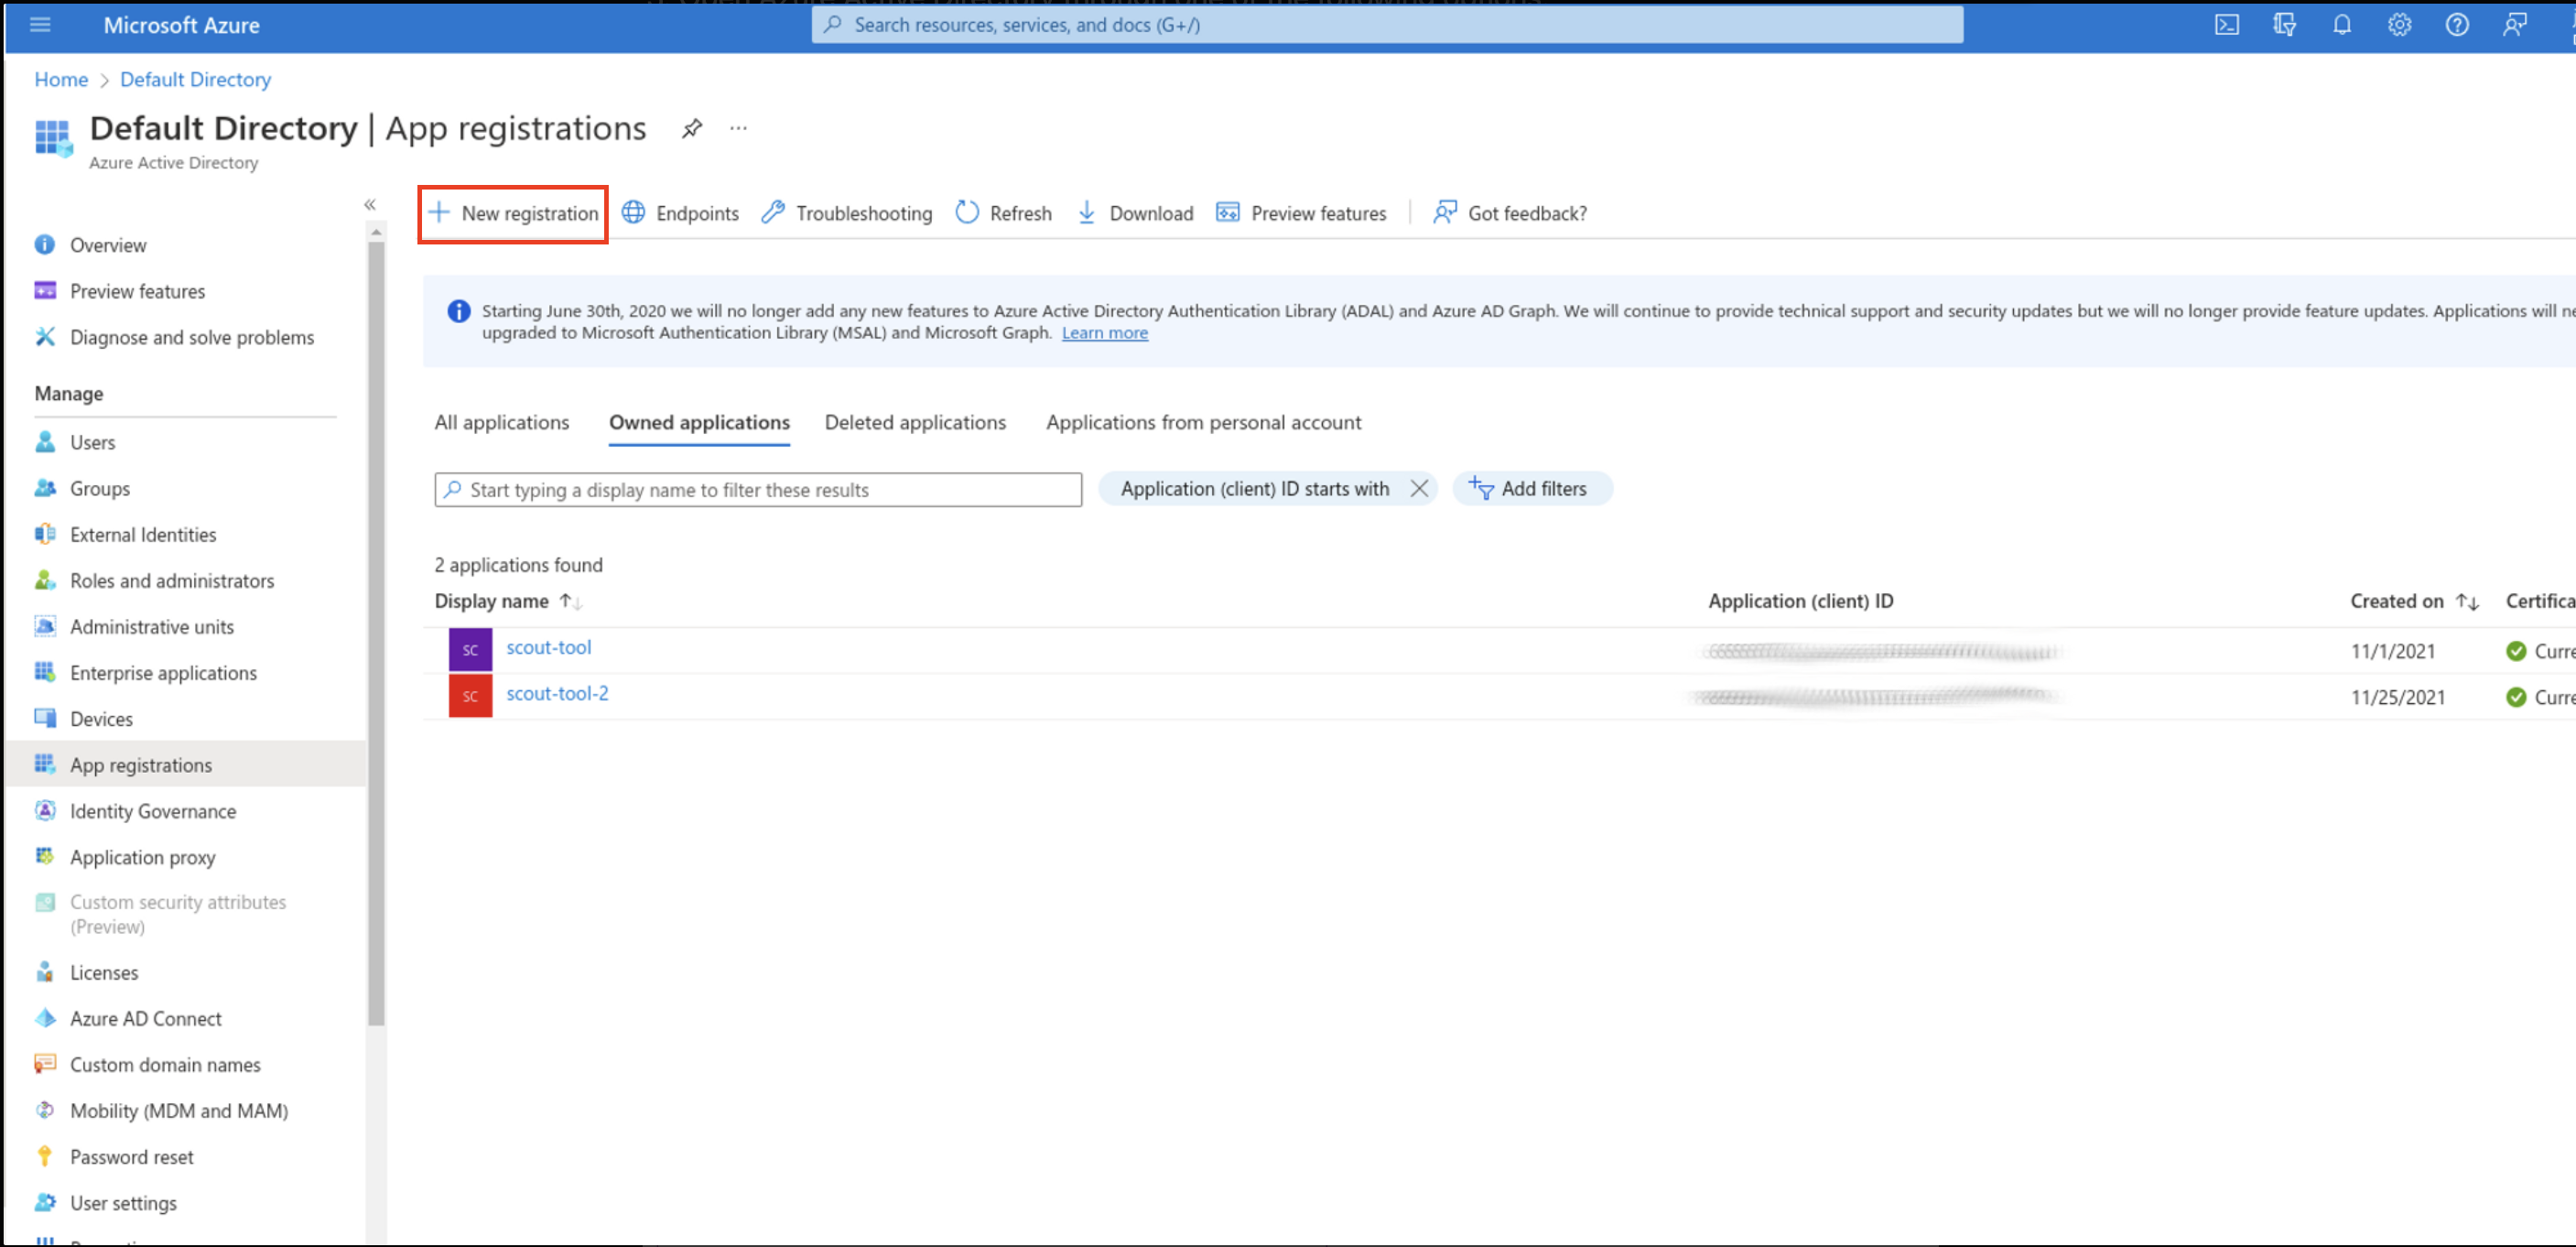Switch to the All applications tab
The width and height of the screenshot is (2576, 1247).
[501, 422]
